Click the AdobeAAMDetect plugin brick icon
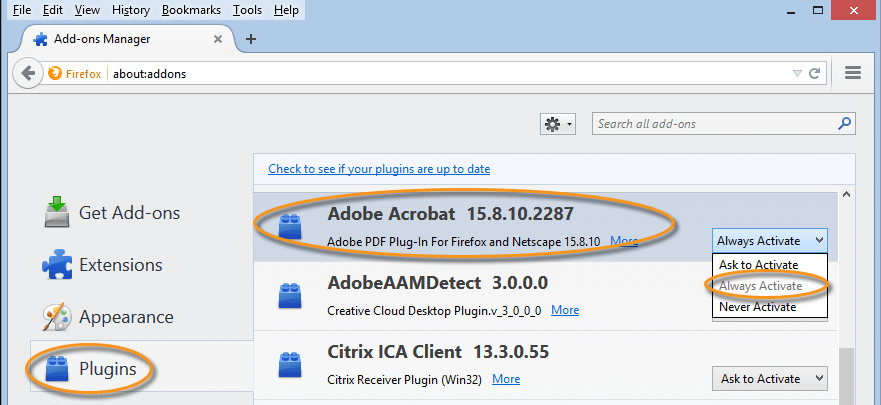Screen dimensions: 881x405 click(290, 296)
